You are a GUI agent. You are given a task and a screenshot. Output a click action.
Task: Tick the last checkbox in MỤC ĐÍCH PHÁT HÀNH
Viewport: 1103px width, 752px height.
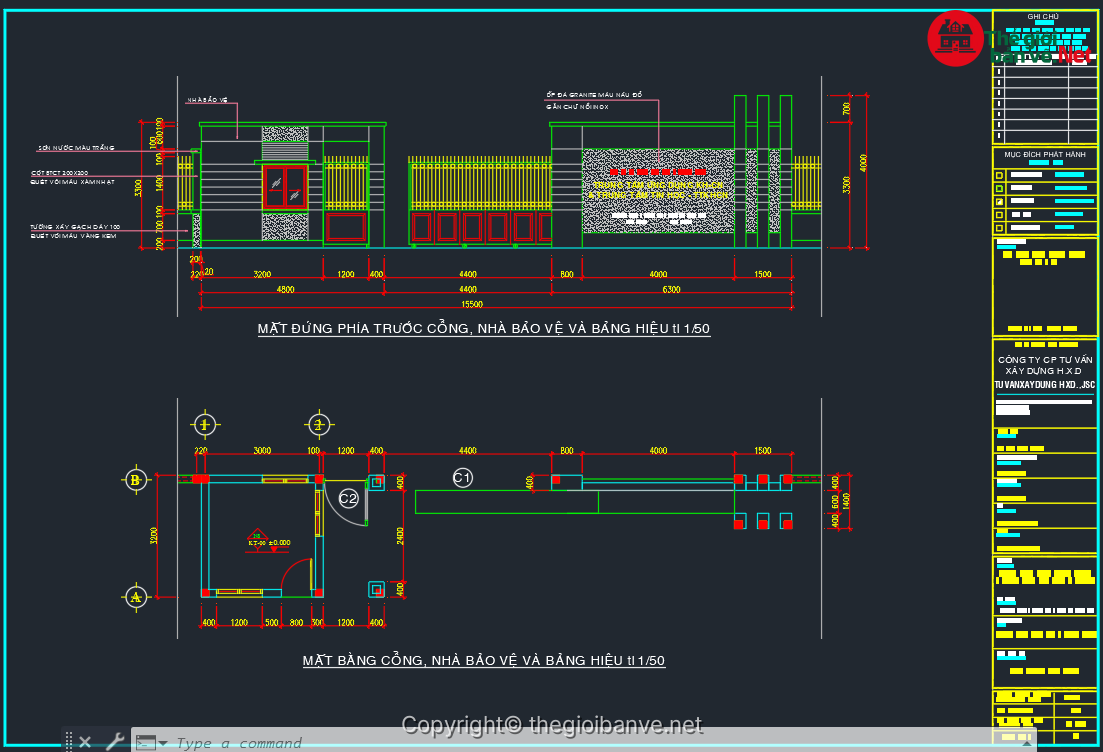998,227
